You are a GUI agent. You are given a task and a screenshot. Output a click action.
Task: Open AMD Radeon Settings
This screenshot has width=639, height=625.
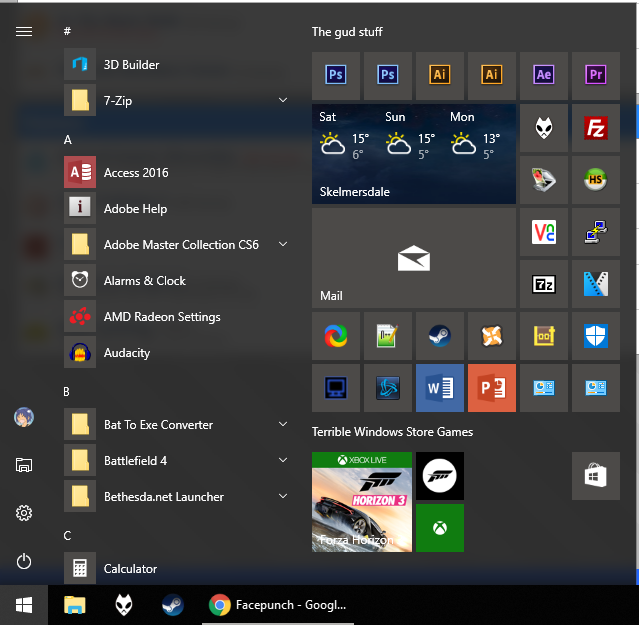point(176,317)
